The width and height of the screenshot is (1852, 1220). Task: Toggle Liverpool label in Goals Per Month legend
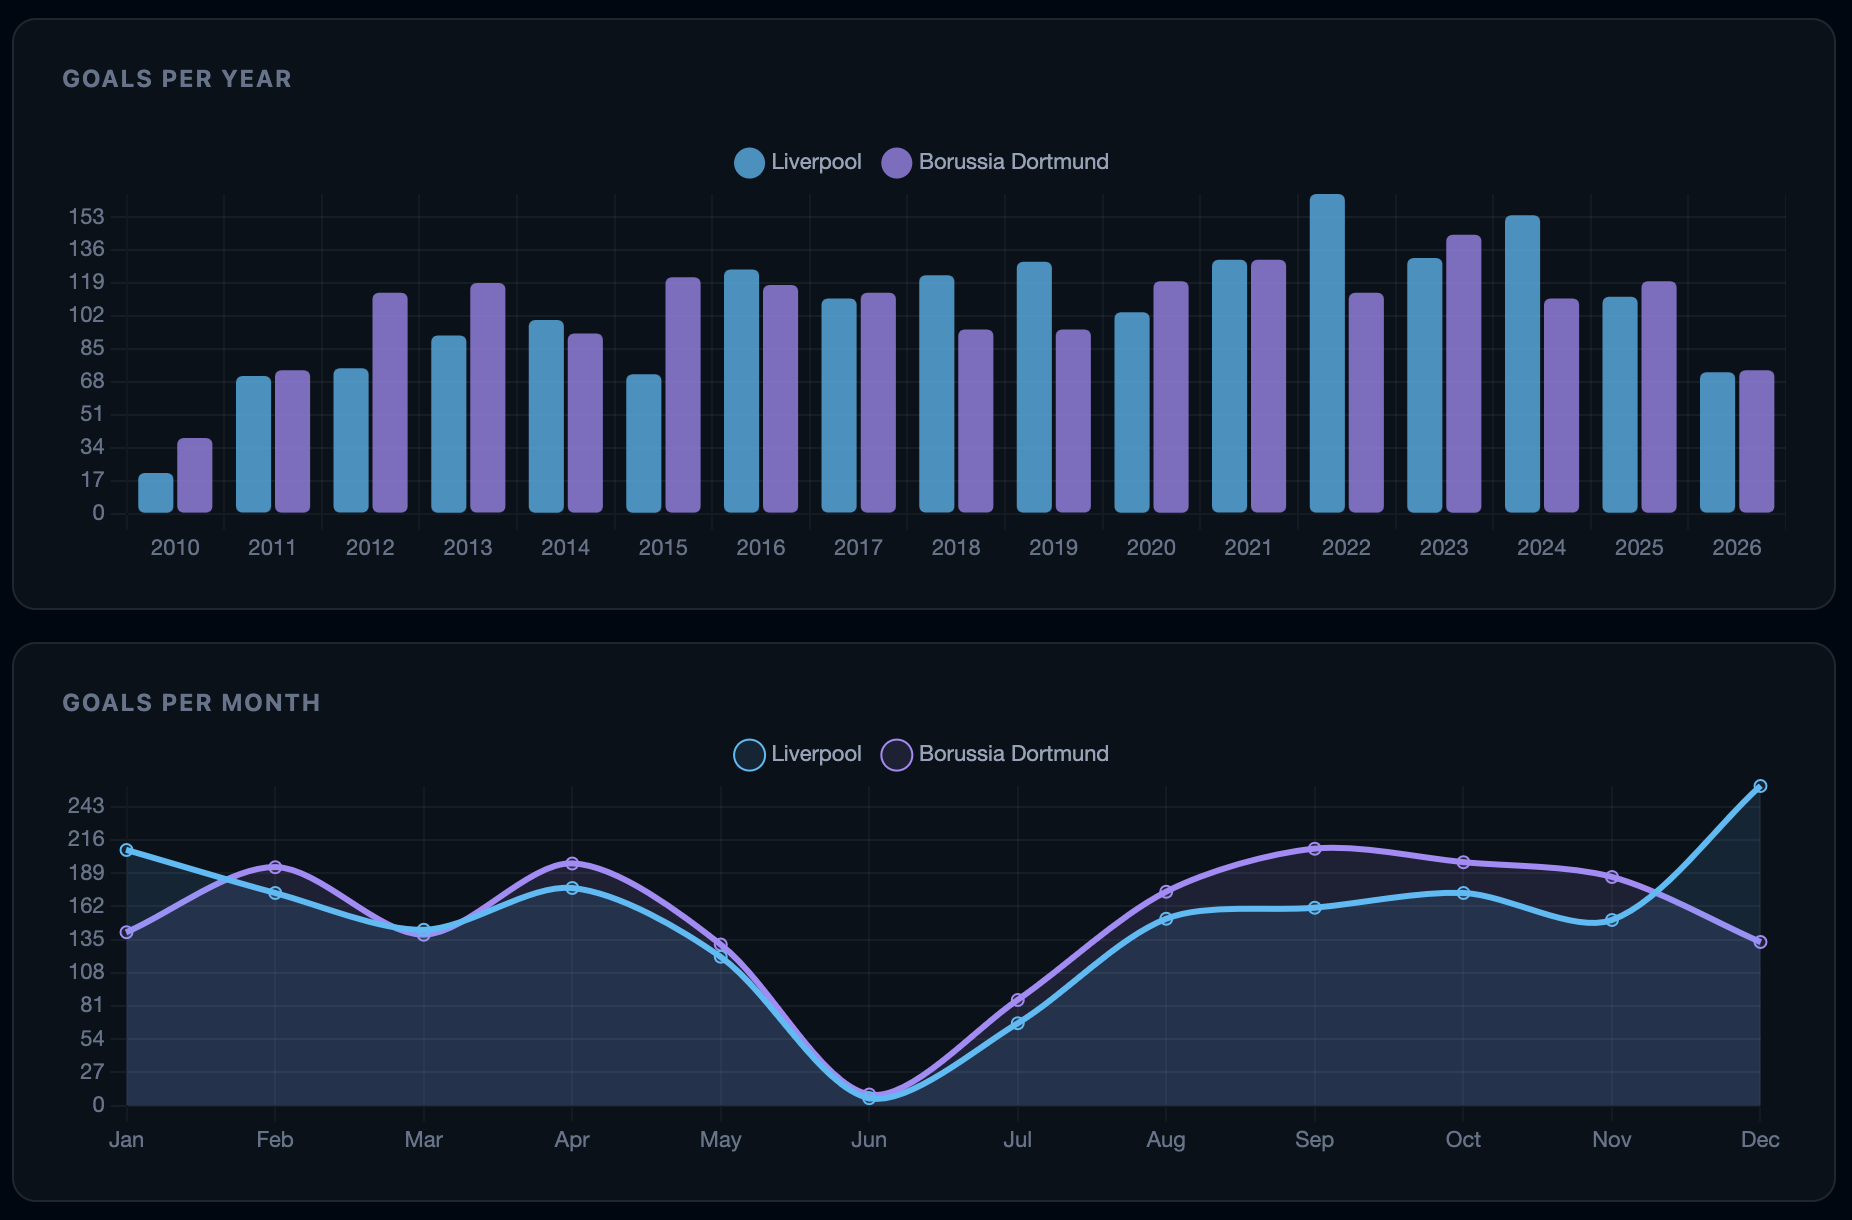point(816,754)
